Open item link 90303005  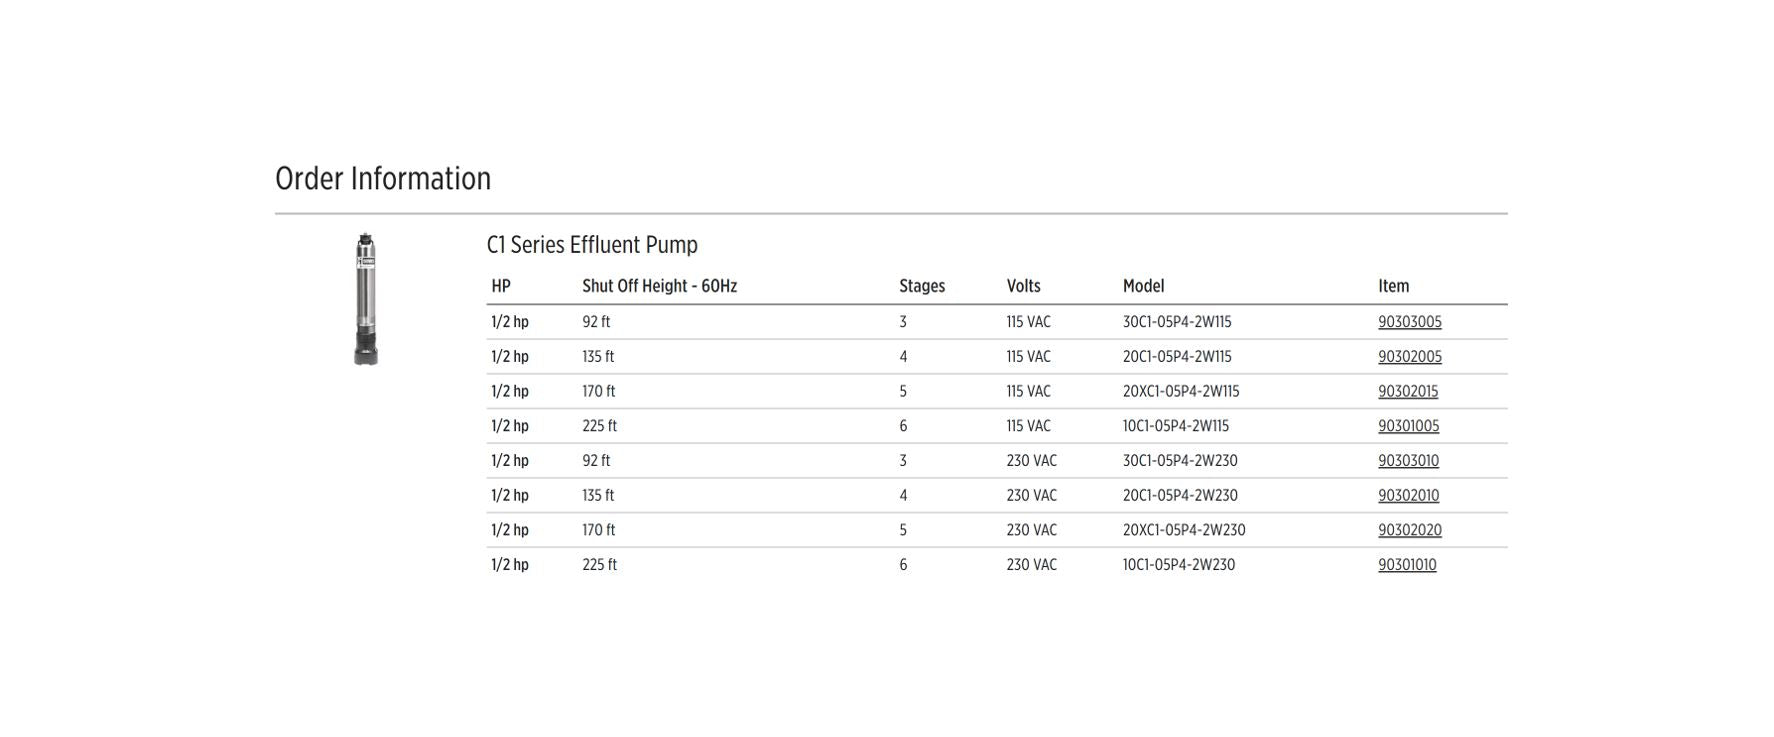(1409, 322)
